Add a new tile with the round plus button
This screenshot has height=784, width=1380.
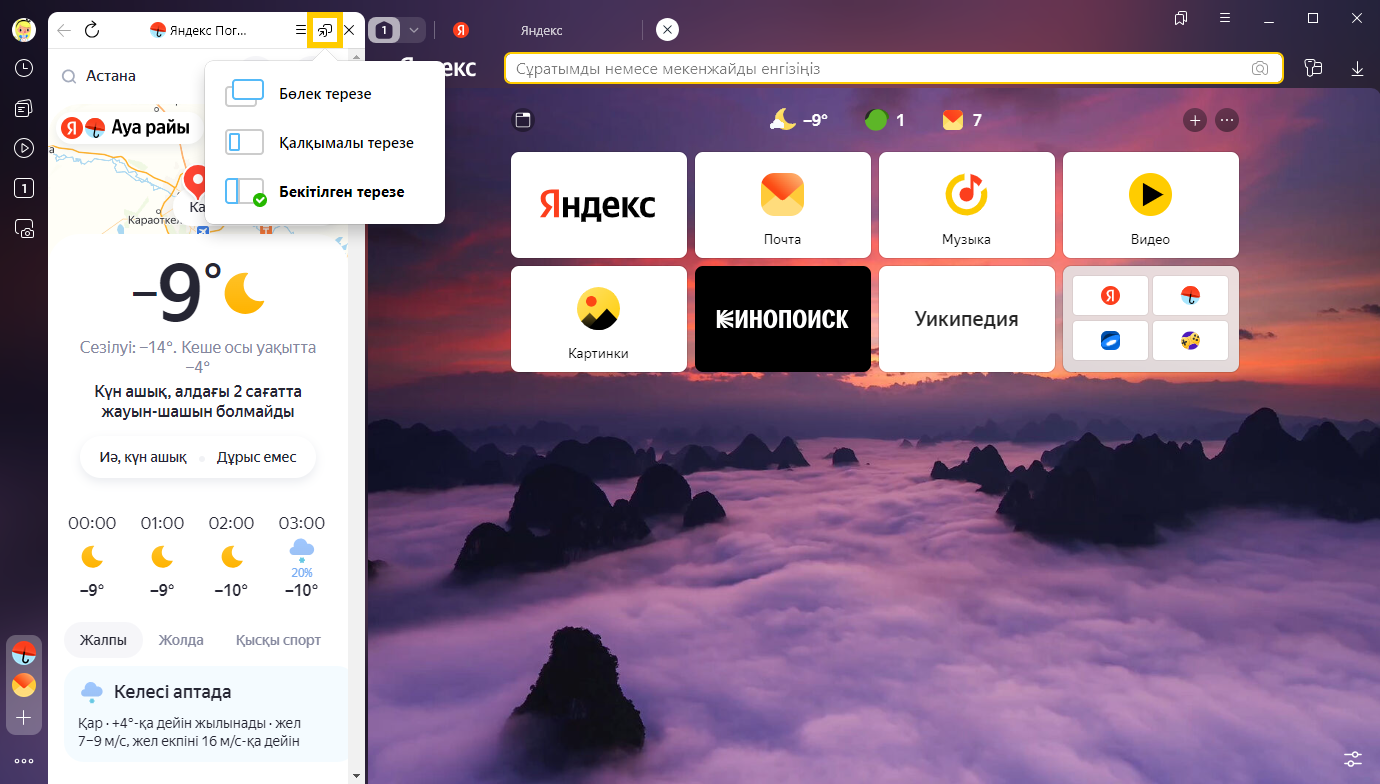tap(1195, 120)
